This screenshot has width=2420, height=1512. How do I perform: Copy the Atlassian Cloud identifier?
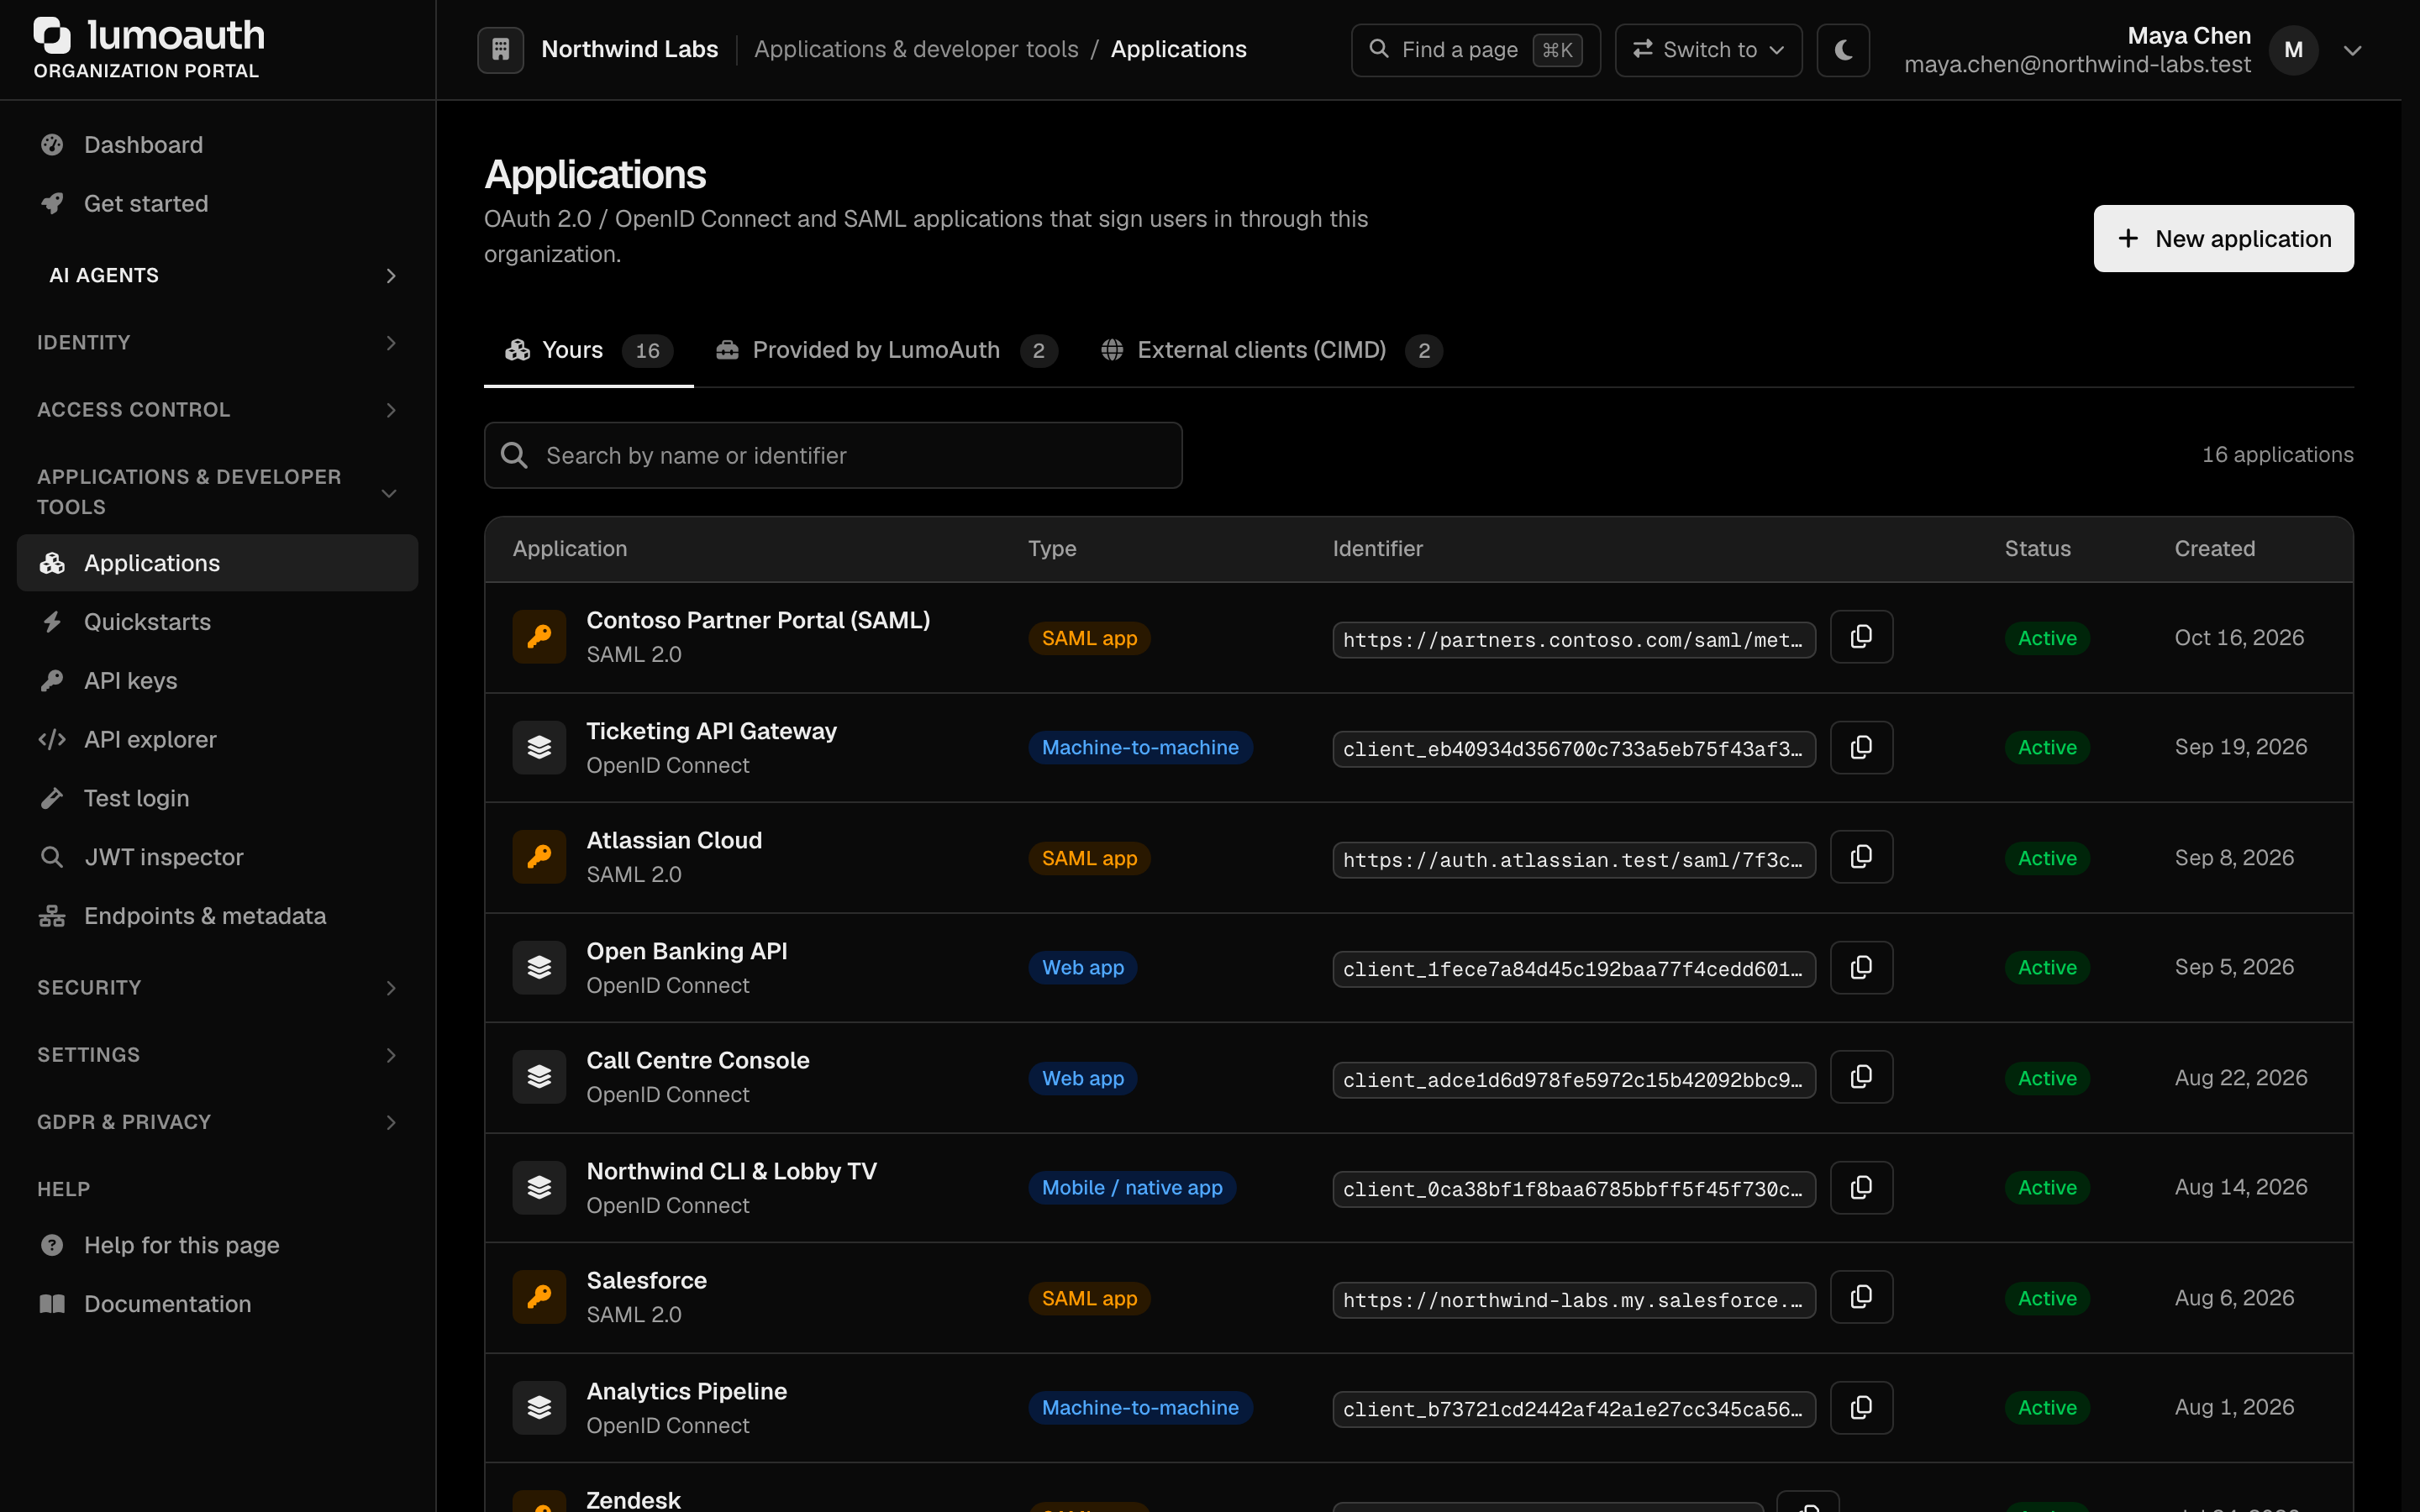[1861, 857]
